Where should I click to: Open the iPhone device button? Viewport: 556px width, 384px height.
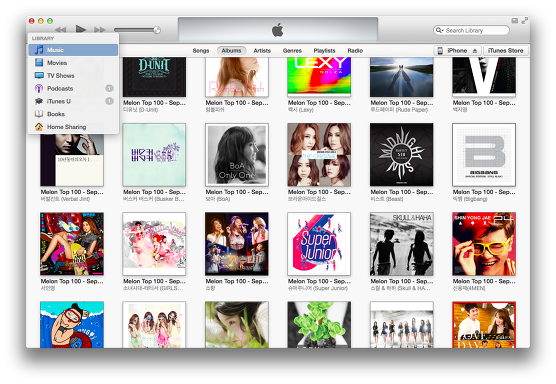(457, 51)
